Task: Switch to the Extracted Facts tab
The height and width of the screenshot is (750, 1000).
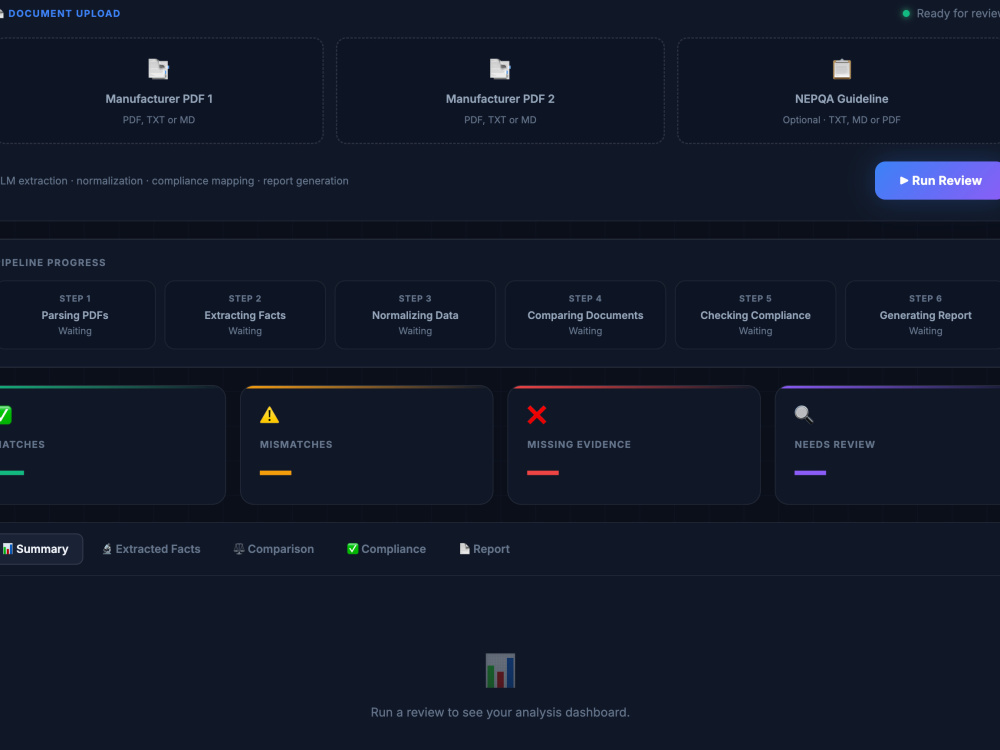Action: pyautogui.click(x=152, y=549)
